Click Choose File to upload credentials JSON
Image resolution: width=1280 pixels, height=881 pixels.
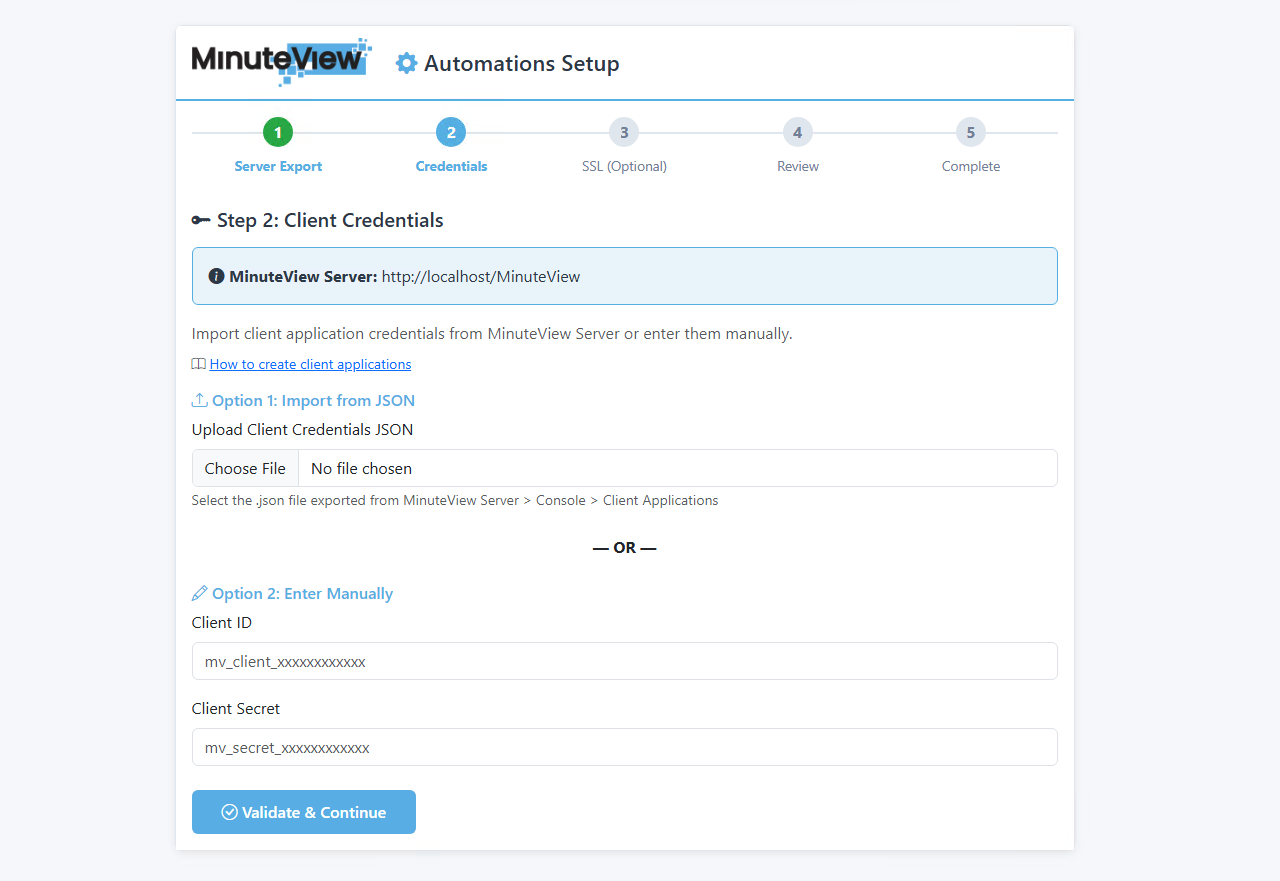pos(245,468)
